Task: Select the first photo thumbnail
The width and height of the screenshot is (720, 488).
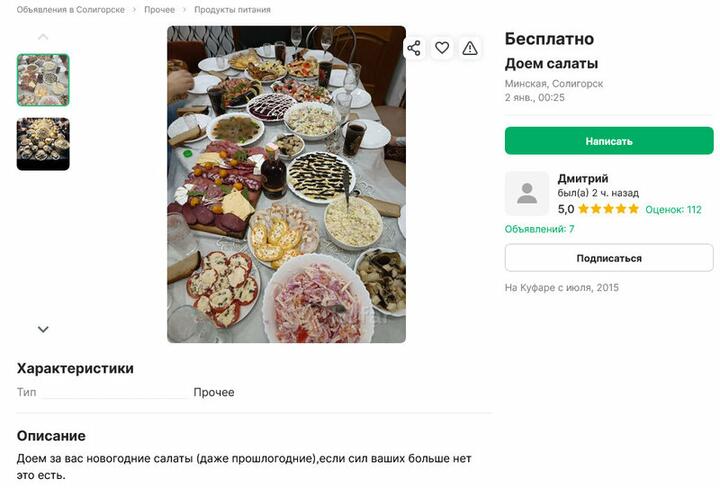Action: [43, 80]
